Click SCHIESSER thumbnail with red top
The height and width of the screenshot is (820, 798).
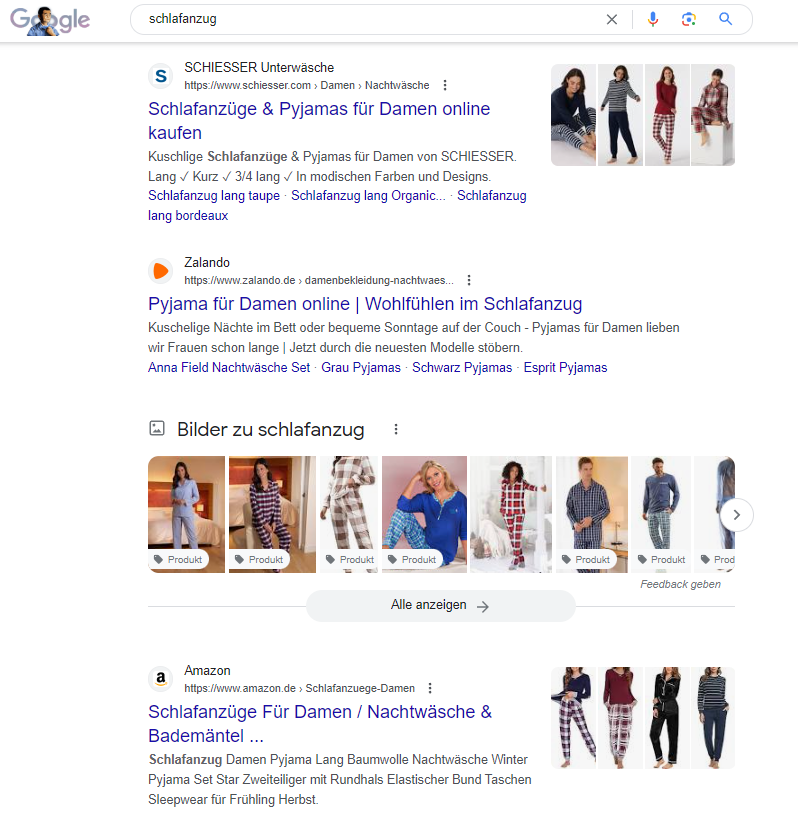coord(667,115)
